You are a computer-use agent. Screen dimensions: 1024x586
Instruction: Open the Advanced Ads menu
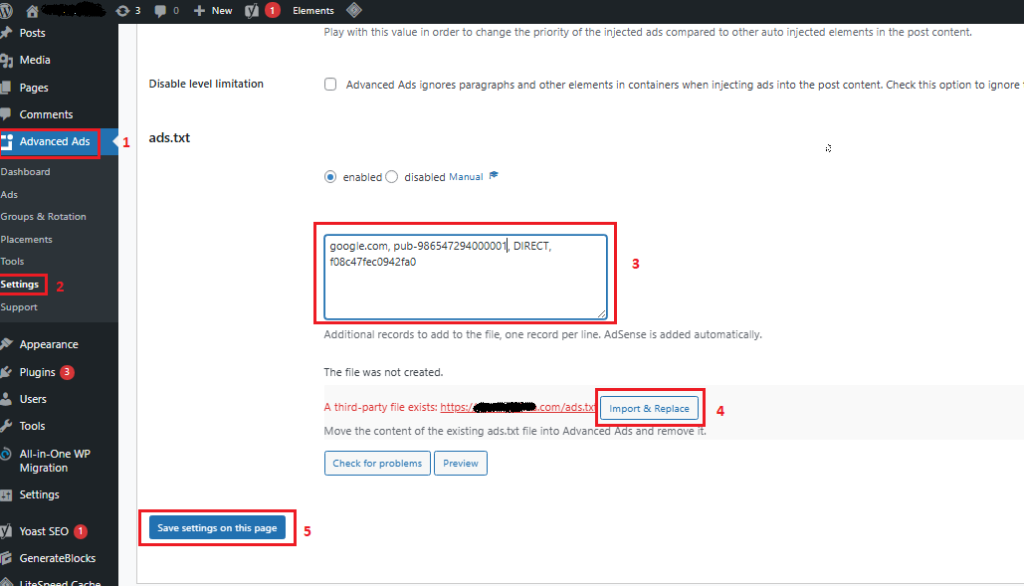point(55,142)
